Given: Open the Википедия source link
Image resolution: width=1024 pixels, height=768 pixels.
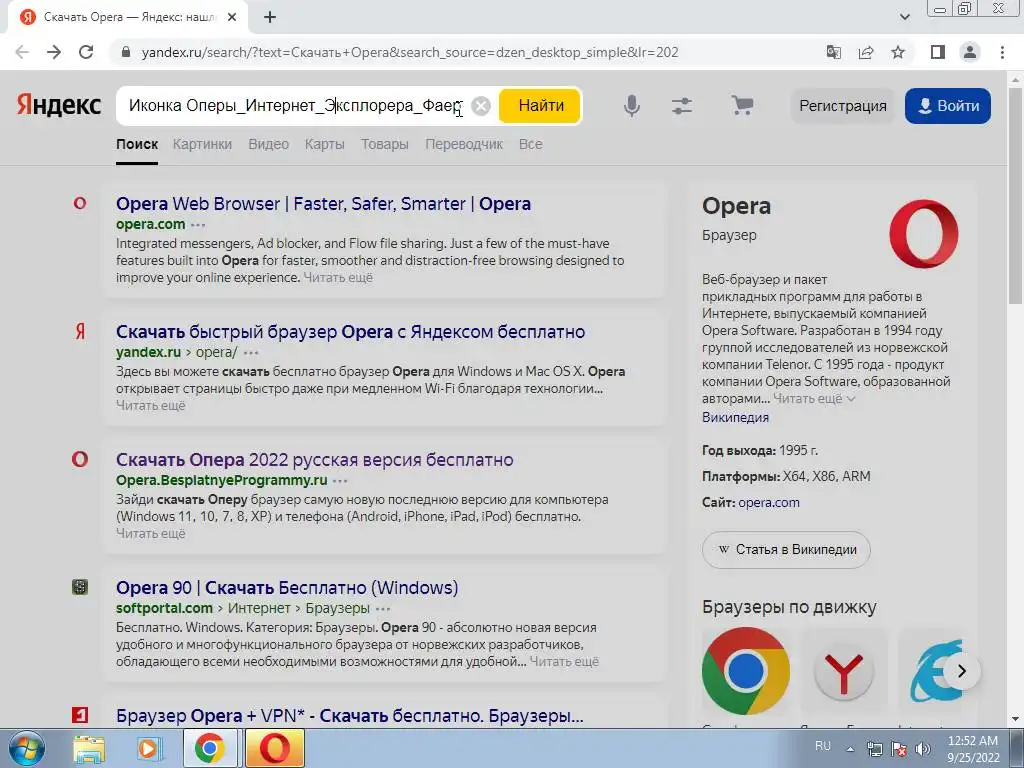Looking at the screenshot, I should pyautogui.click(x=735, y=417).
